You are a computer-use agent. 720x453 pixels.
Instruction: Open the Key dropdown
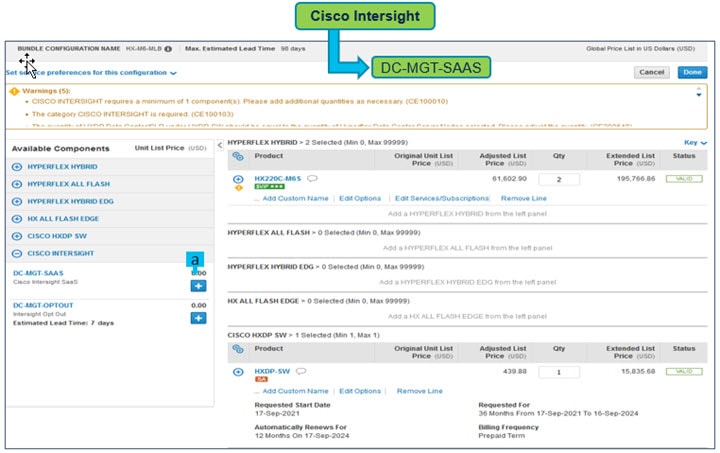pos(695,143)
